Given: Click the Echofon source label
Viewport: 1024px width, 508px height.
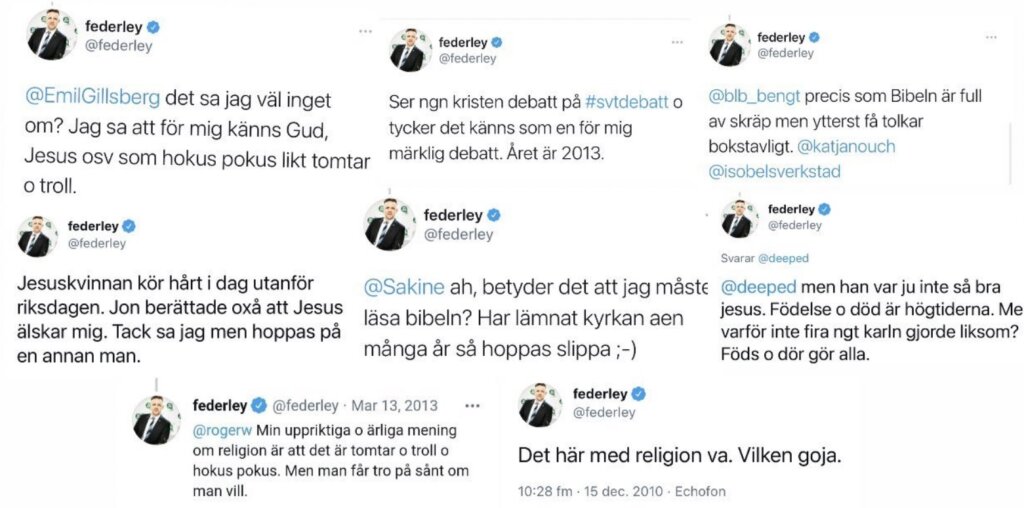Looking at the screenshot, I should click(706, 491).
